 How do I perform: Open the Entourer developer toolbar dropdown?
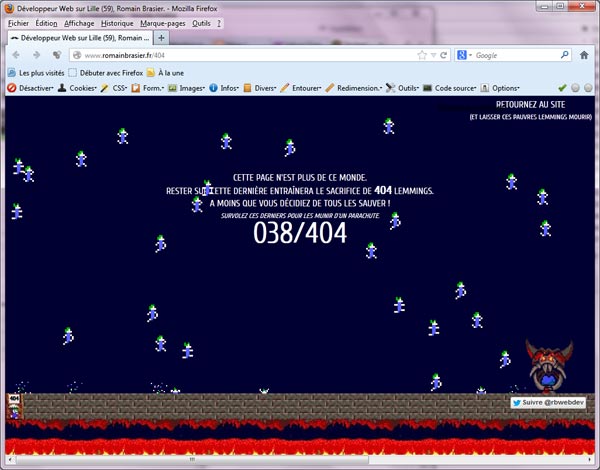pyautogui.click(x=301, y=88)
